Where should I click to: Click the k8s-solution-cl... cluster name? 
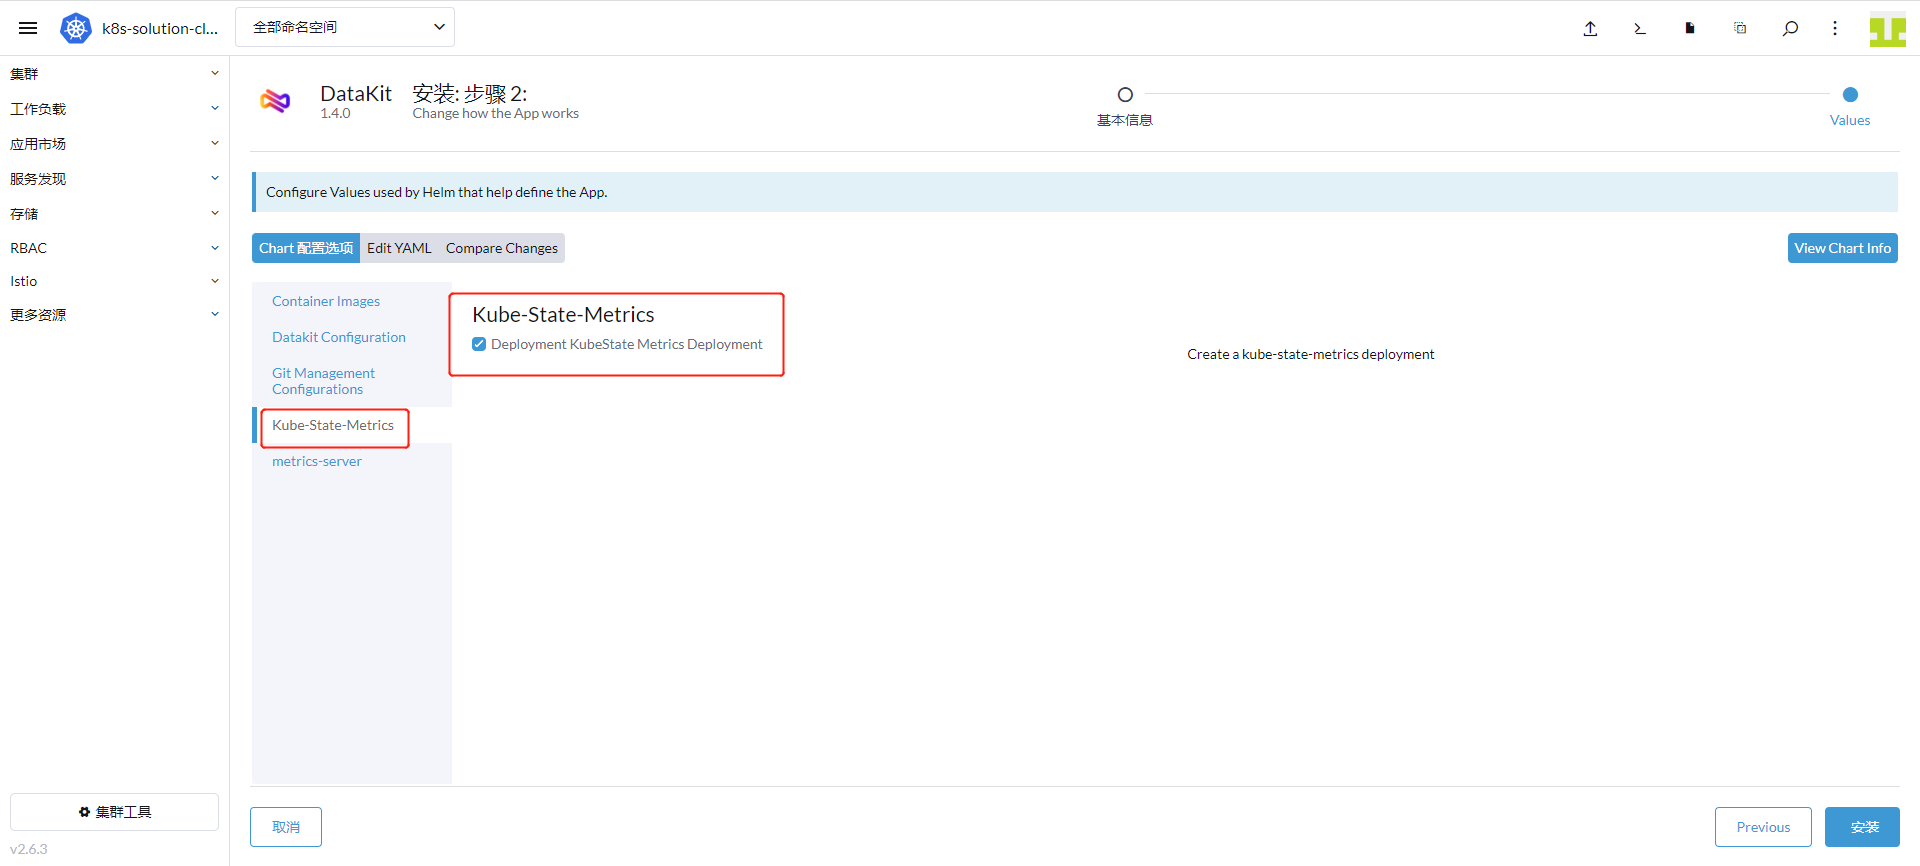coord(160,28)
